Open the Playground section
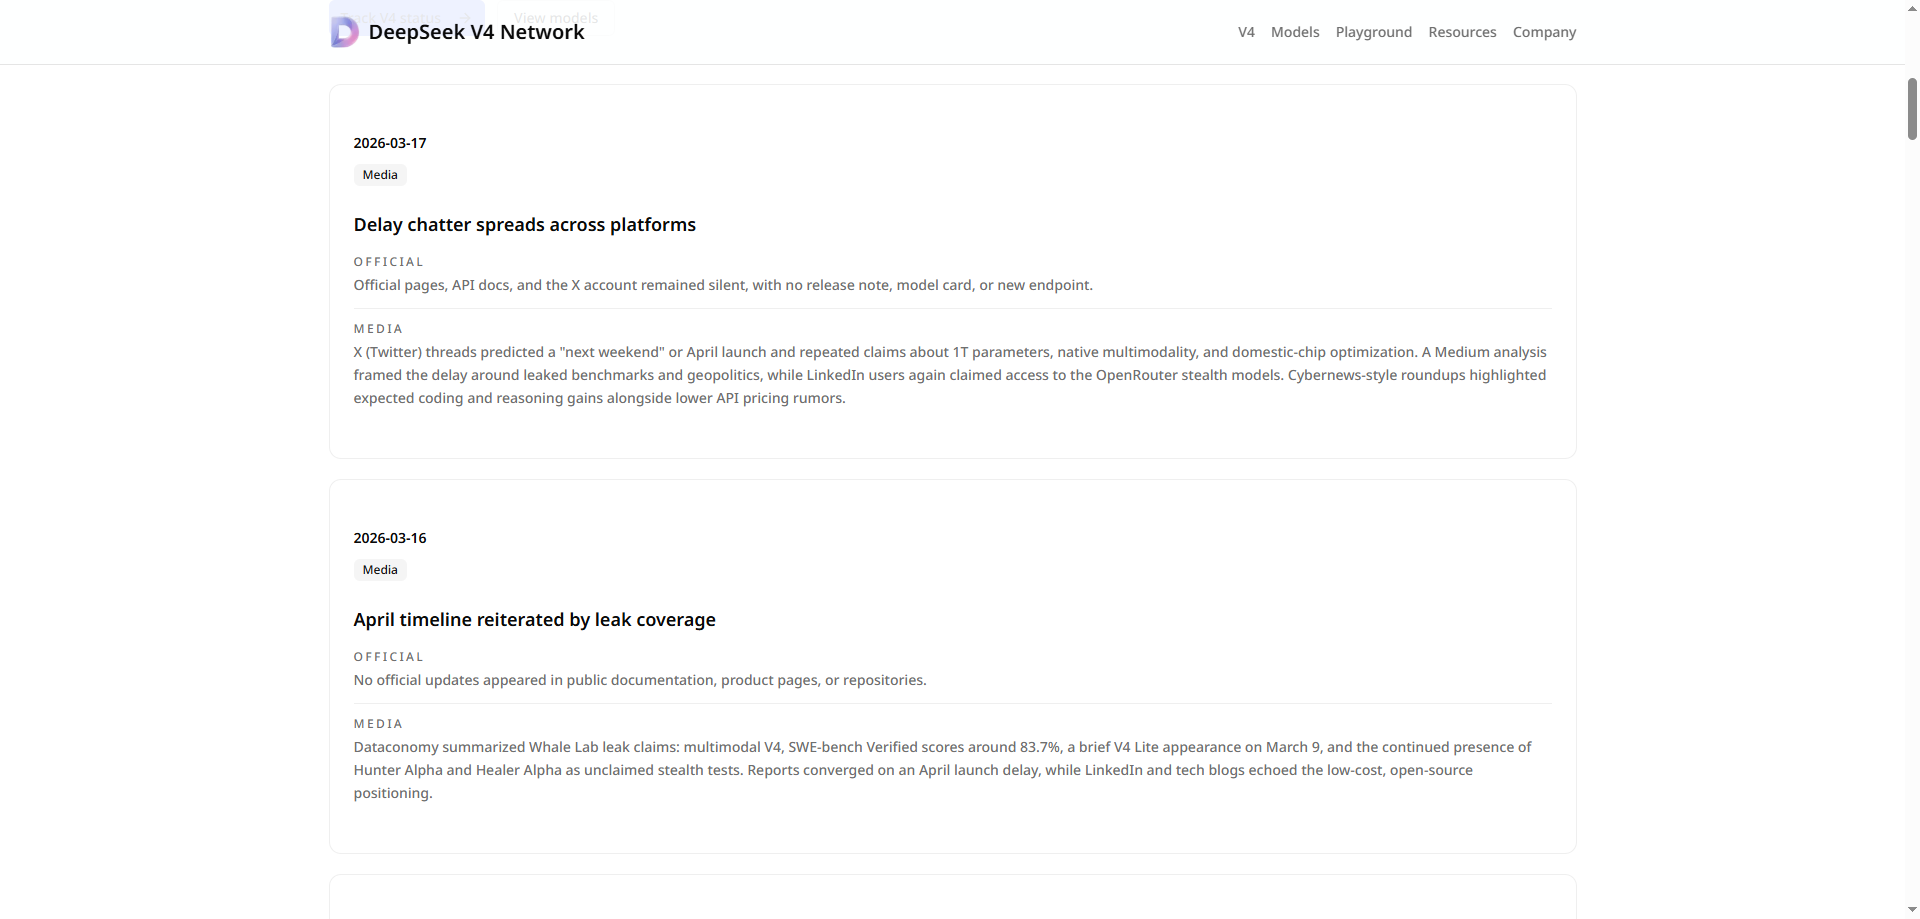The width and height of the screenshot is (1920, 919). point(1374,31)
